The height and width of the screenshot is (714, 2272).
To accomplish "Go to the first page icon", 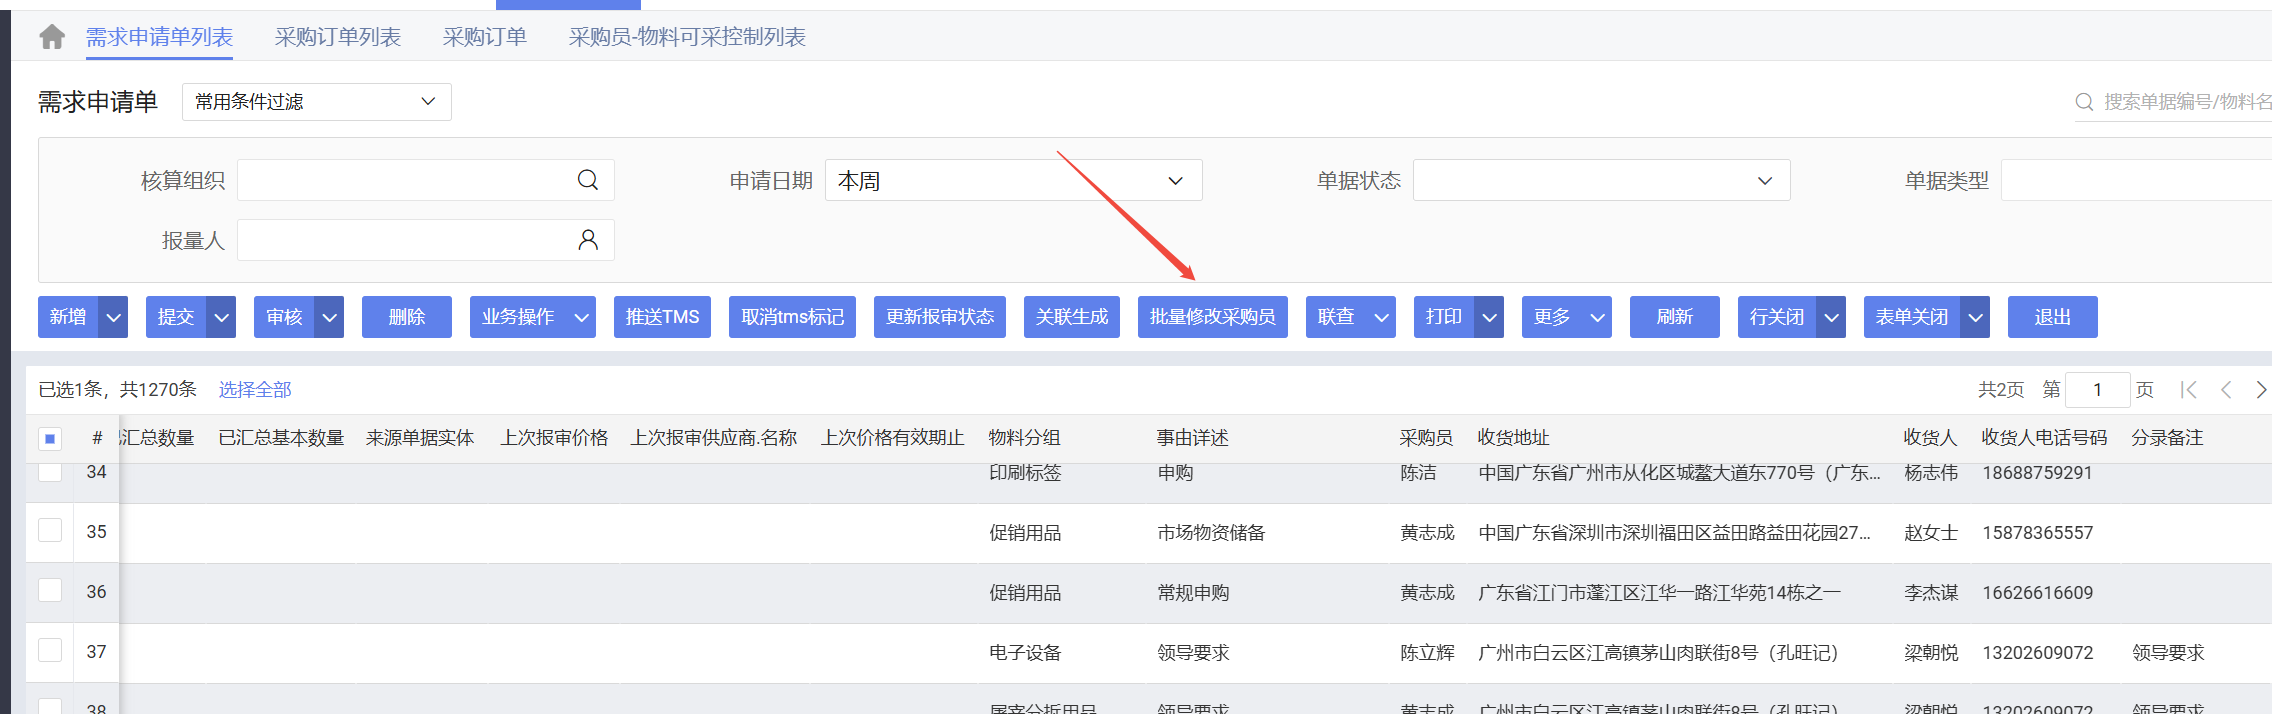I will tap(2188, 390).
